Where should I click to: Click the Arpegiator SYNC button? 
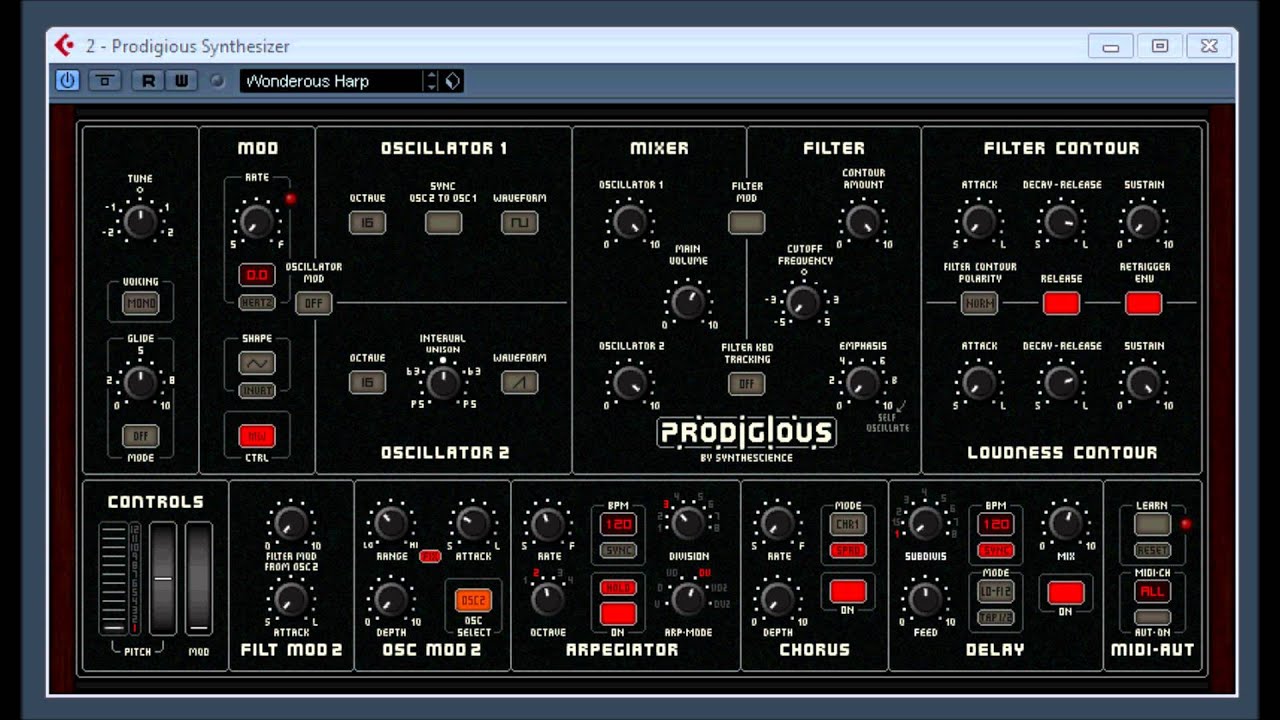pos(618,551)
